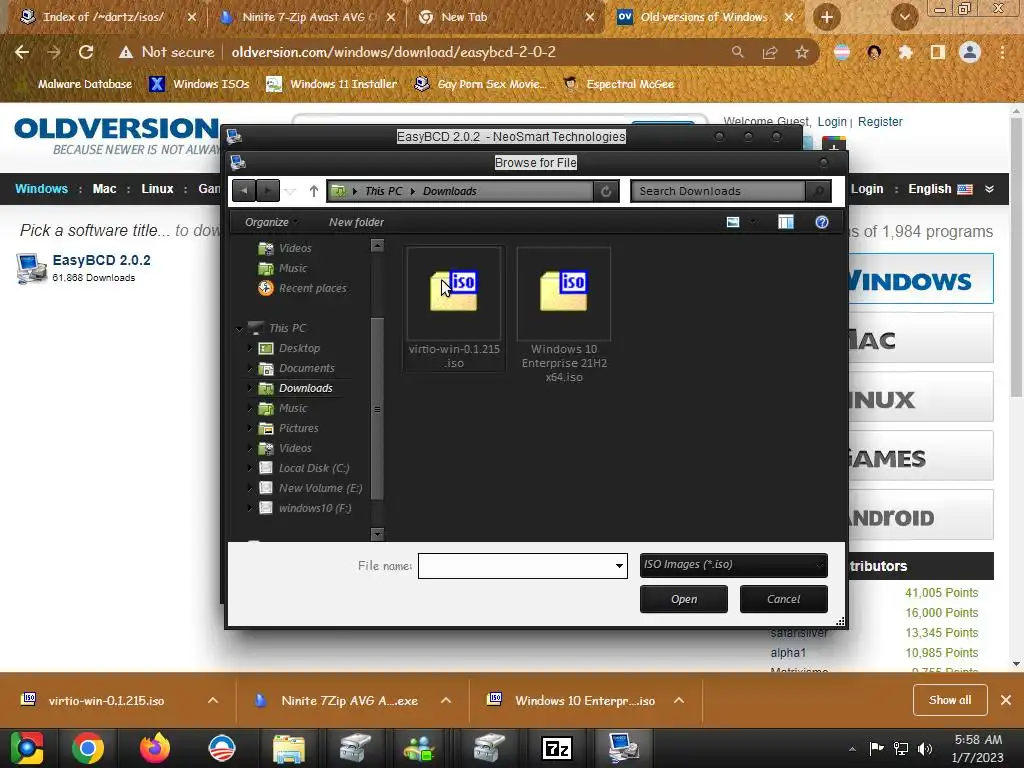Click Register link on OldVersion page
Screen dimensions: 1024x768
(880, 121)
